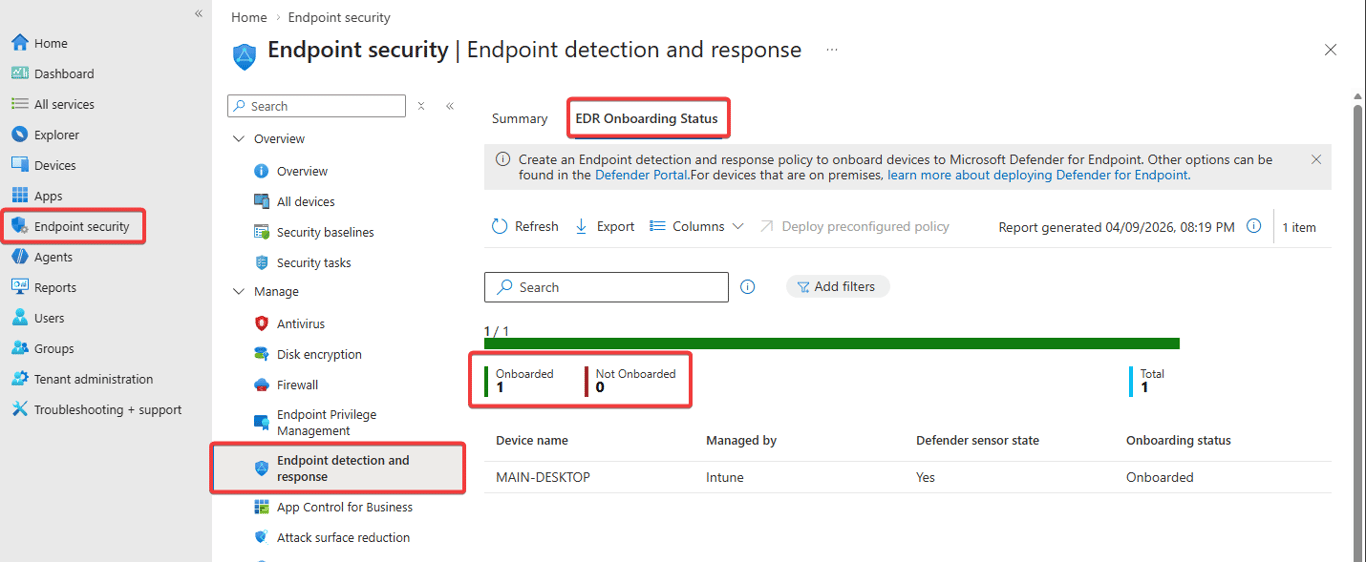
Task: Click the Agents icon
Action: 19,257
